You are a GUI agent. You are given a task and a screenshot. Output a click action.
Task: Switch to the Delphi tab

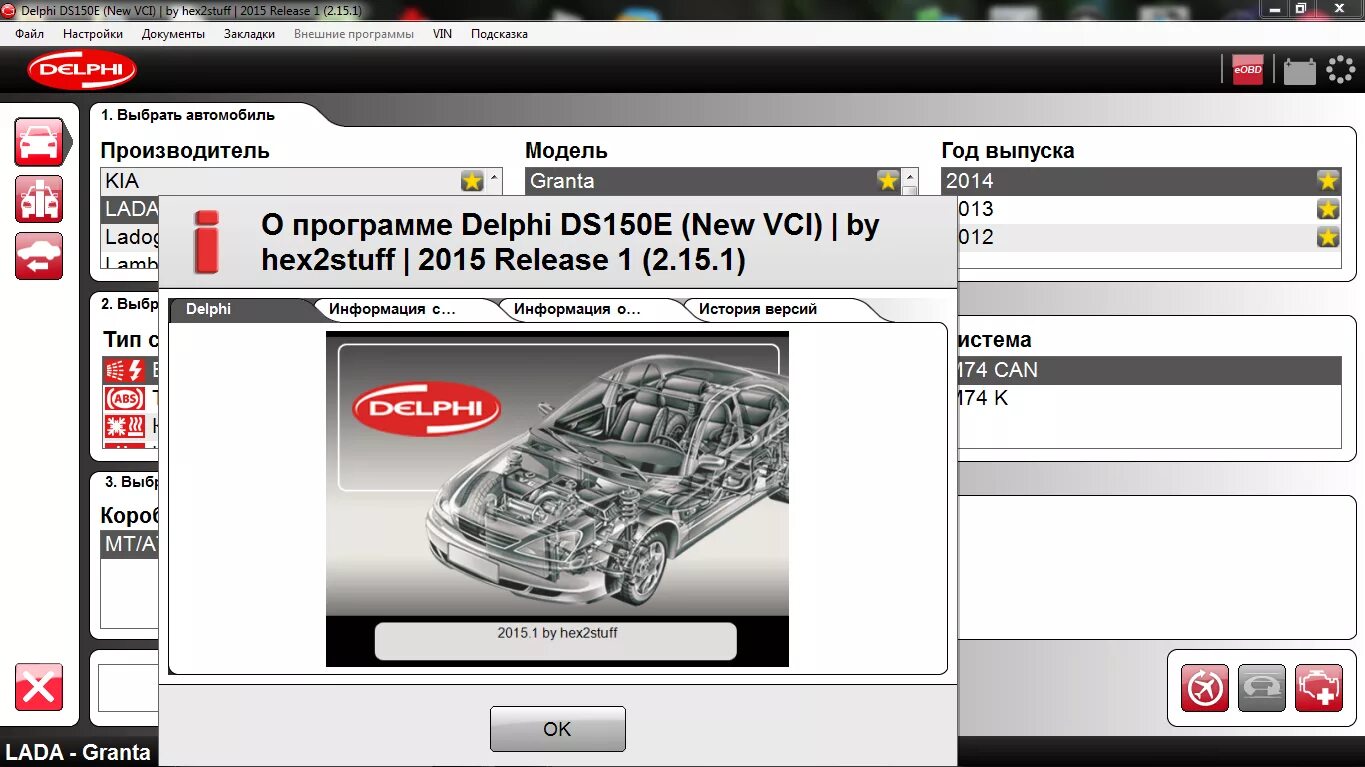[240, 309]
